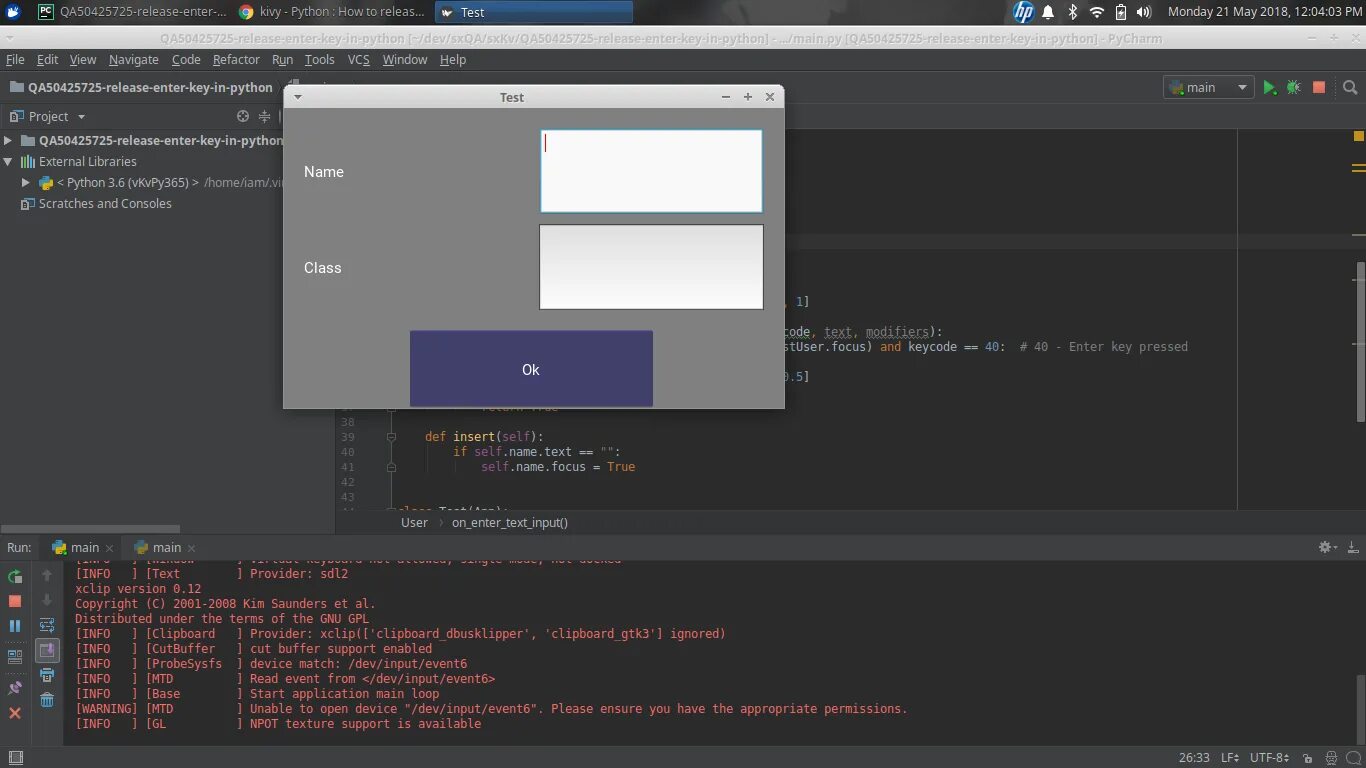Viewport: 1366px width, 768px height.
Task: Click the inspector icon in the status bar
Action: (x=1331, y=758)
